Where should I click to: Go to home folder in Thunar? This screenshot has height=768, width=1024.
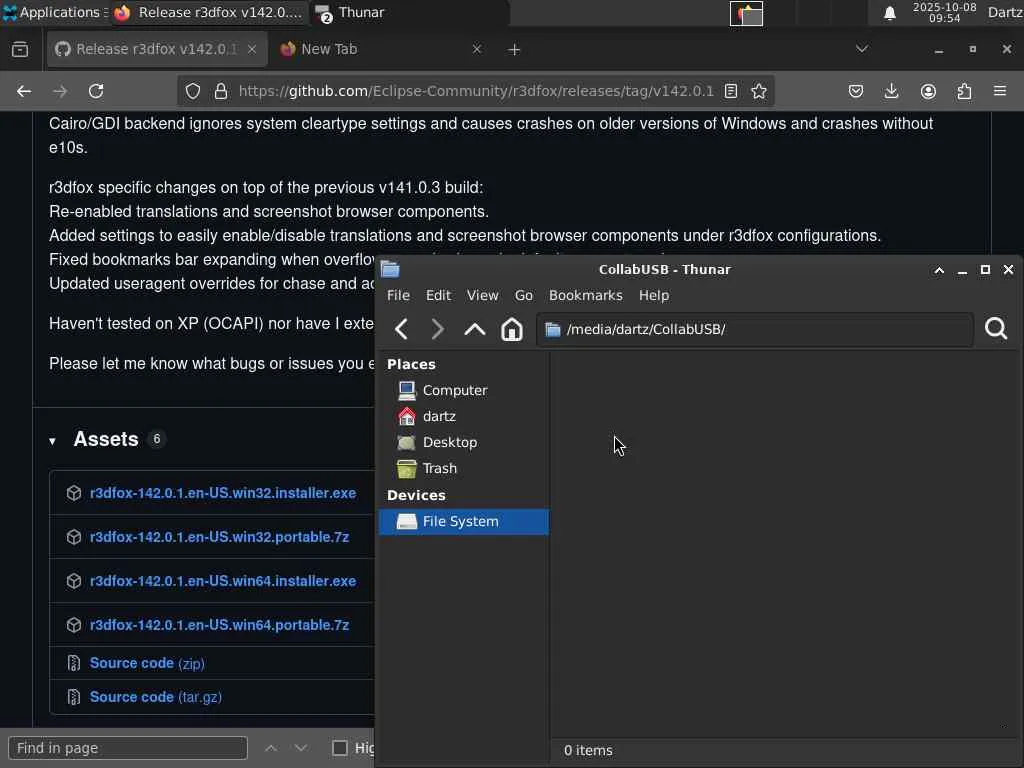tap(511, 329)
